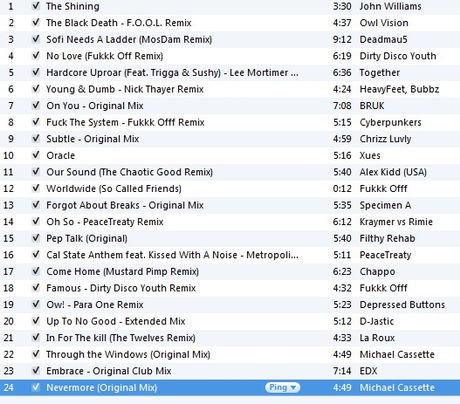Disable the checkbox for Pep Talk (Original)

(x=36, y=238)
